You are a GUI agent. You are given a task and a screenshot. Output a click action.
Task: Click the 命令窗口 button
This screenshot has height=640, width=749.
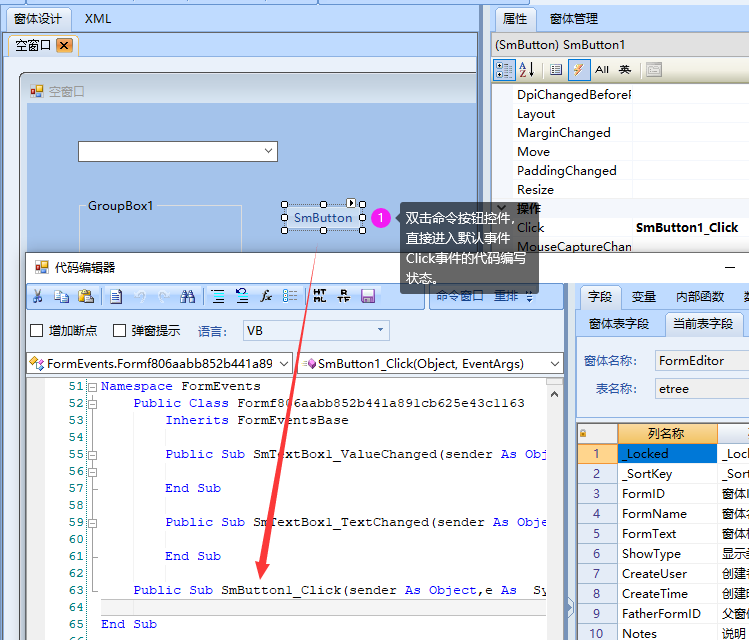point(460,296)
